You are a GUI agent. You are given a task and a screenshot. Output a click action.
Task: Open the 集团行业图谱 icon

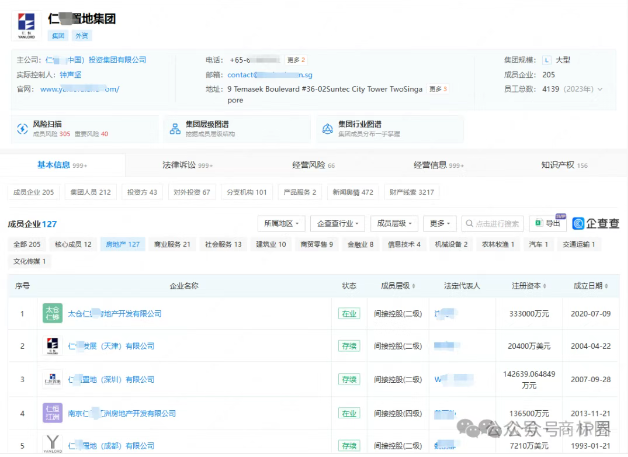(327, 128)
